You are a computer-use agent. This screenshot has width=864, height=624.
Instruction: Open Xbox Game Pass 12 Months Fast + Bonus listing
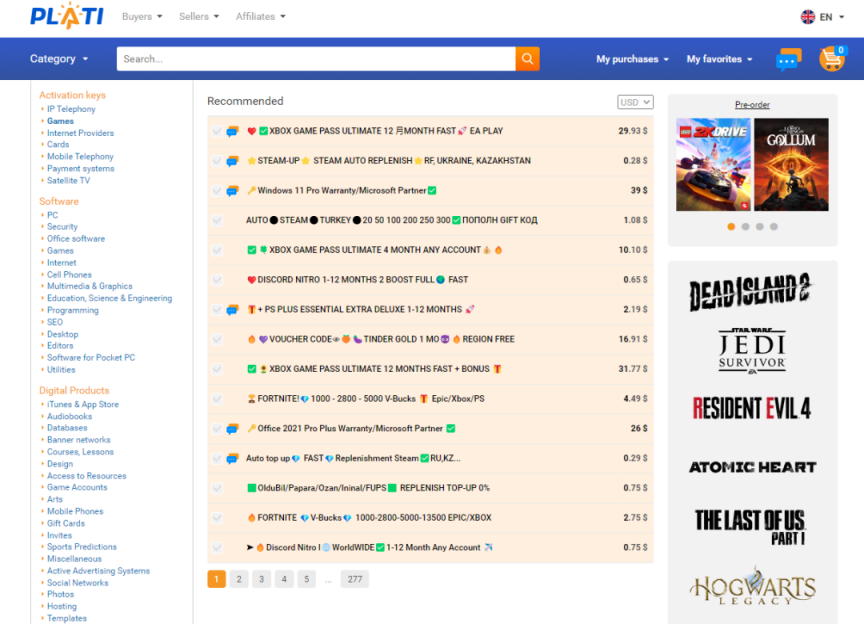[375, 369]
